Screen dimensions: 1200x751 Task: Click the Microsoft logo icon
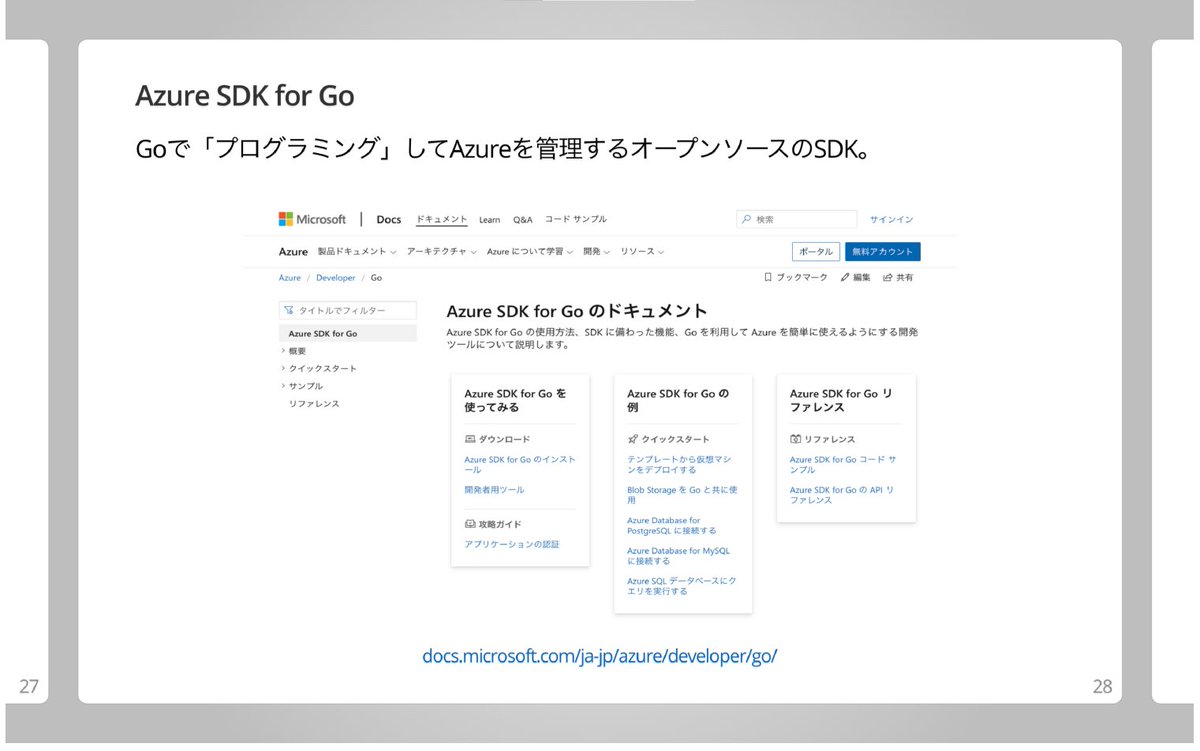coord(284,218)
